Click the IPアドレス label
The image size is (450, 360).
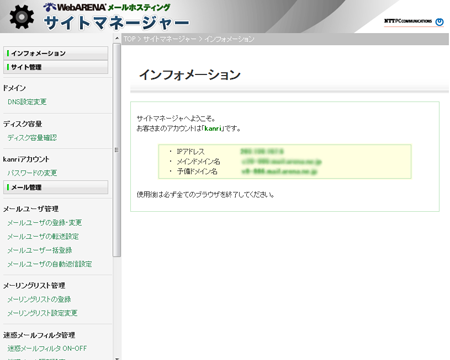(x=191, y=152)
